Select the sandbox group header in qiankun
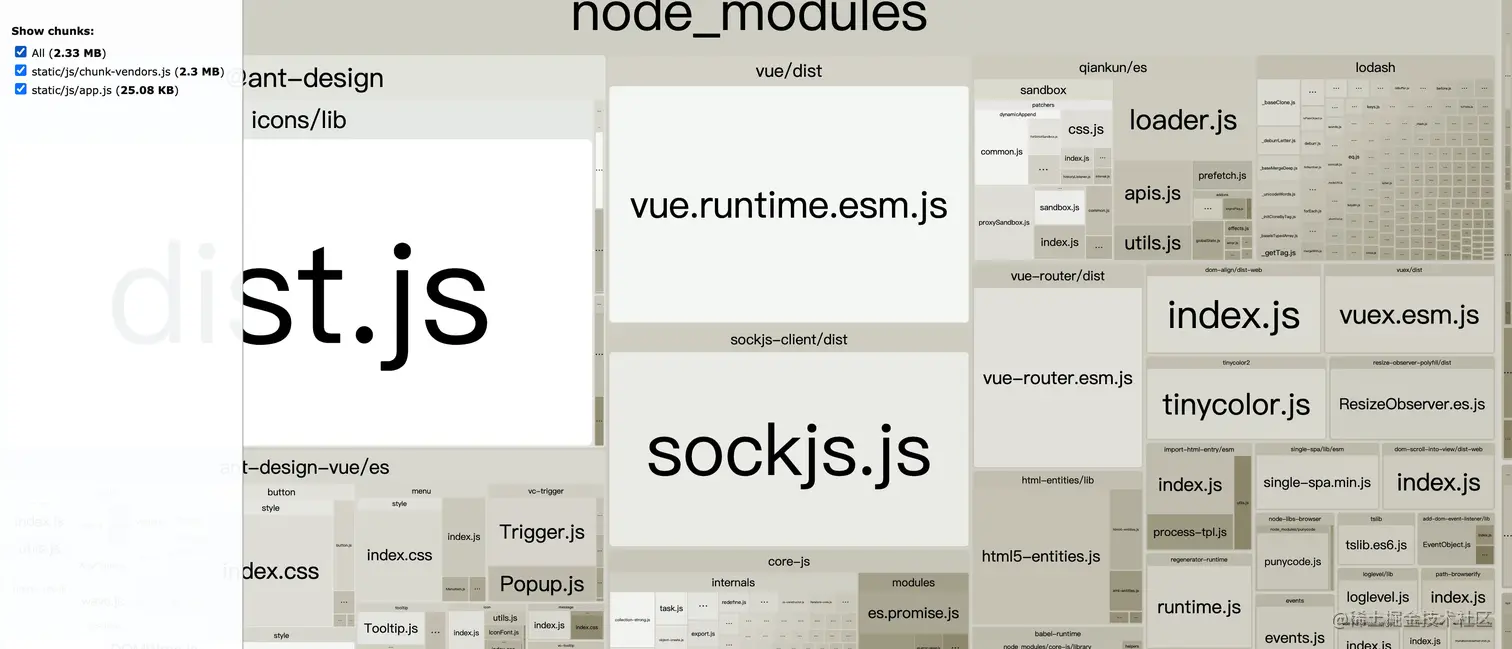1512x649 pixels. pyautogui.click(x=1043, y=90)
